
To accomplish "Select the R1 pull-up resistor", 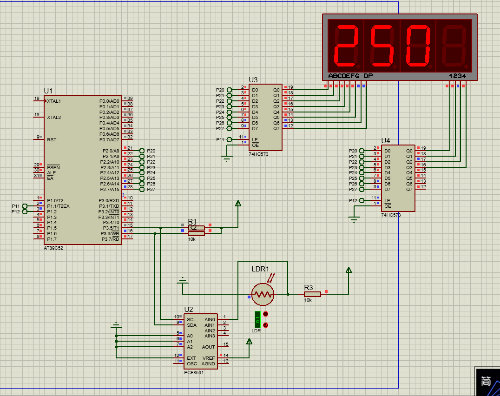I will [x=196, y=228].
